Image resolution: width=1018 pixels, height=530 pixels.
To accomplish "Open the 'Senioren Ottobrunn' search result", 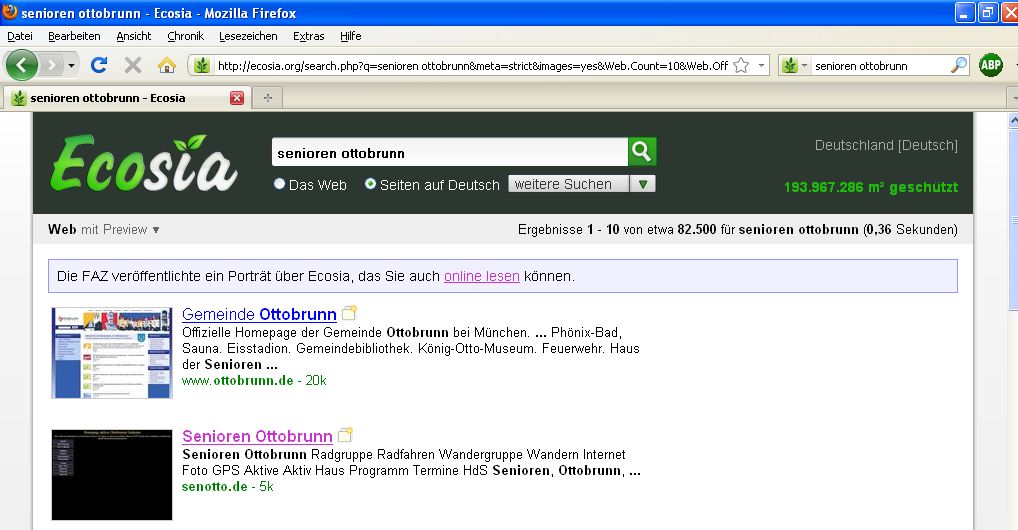I will pos(257,436).
